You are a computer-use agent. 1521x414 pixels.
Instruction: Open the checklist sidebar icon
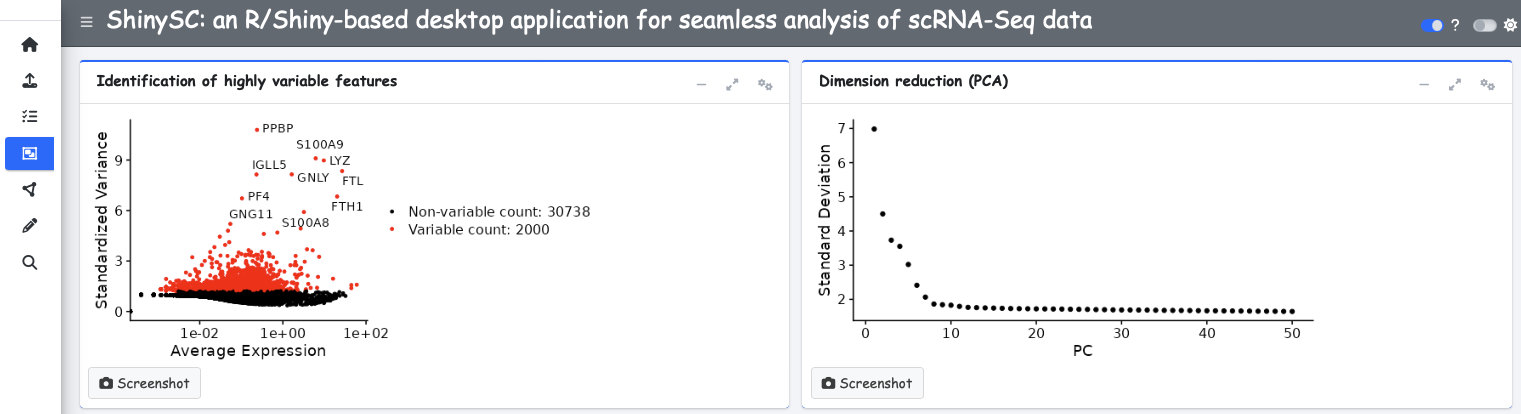click(x=29, y=116)
